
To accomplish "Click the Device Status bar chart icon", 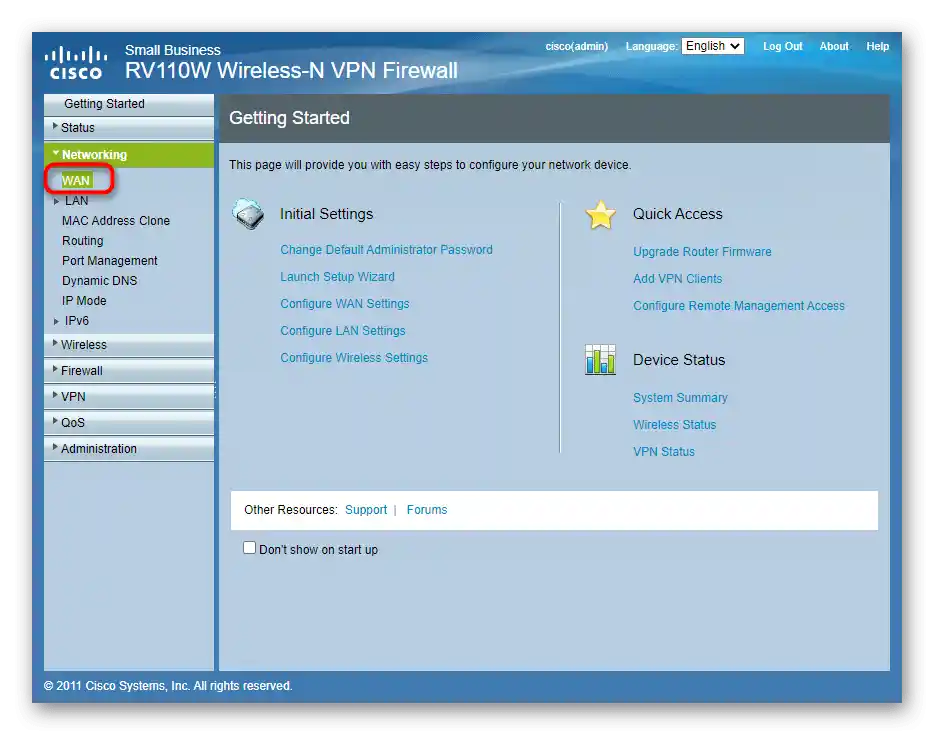I will 600,360.
